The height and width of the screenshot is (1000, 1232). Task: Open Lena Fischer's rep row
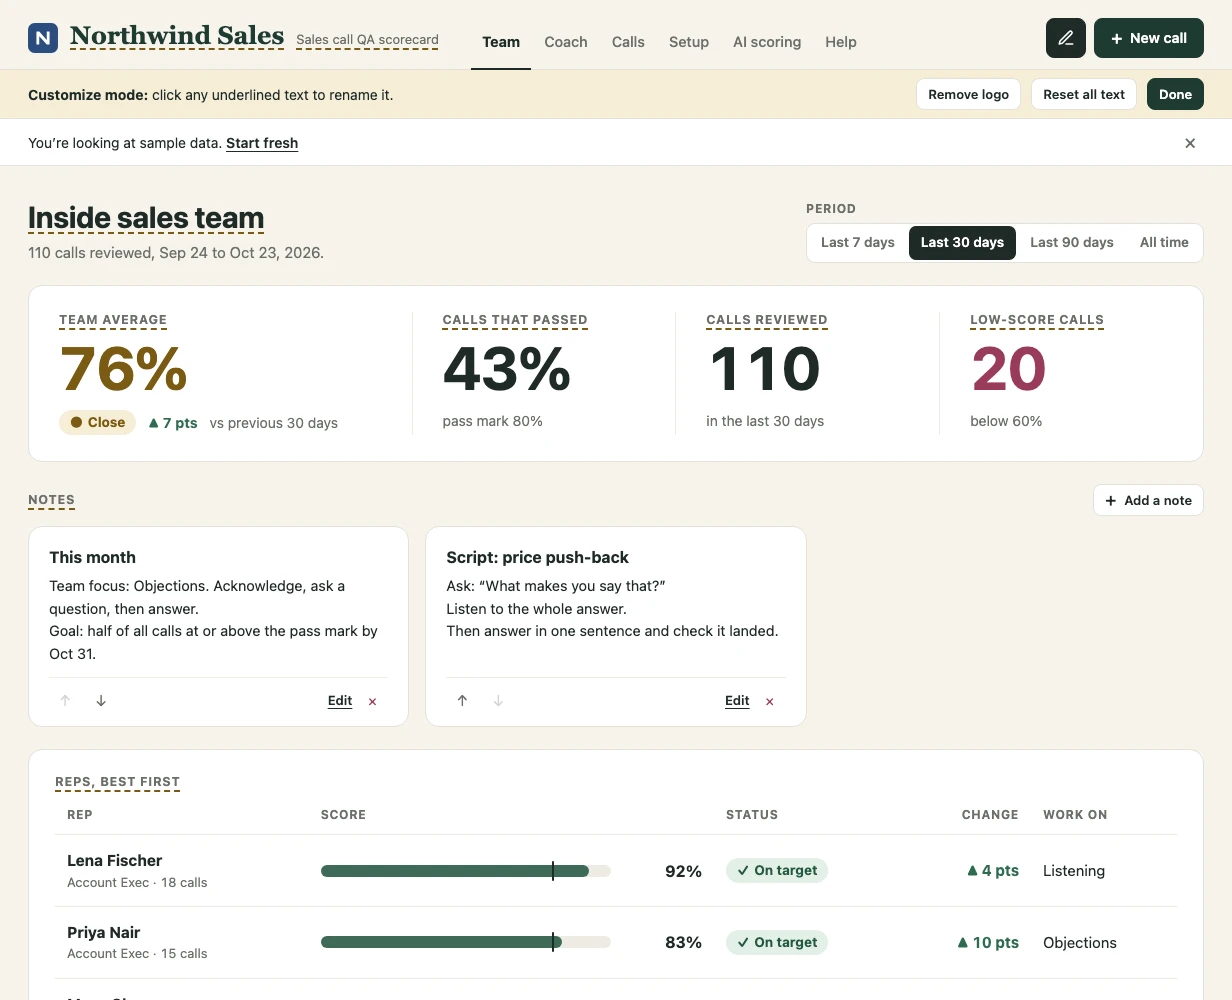pos(616,871)
